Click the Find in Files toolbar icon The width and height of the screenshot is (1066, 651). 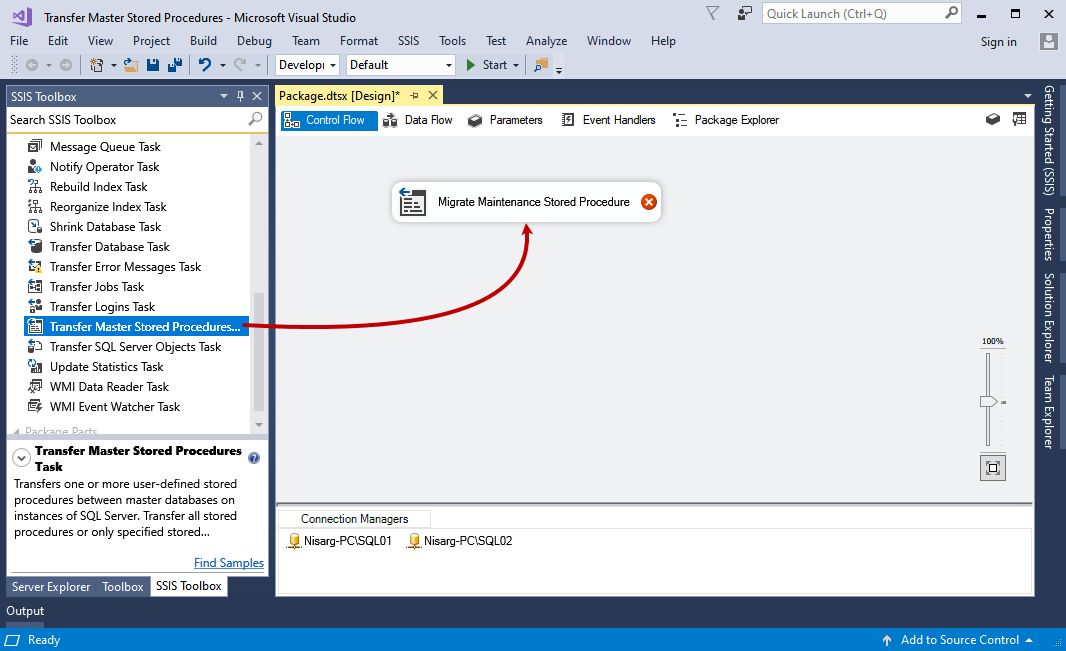[x=541, y=65]
